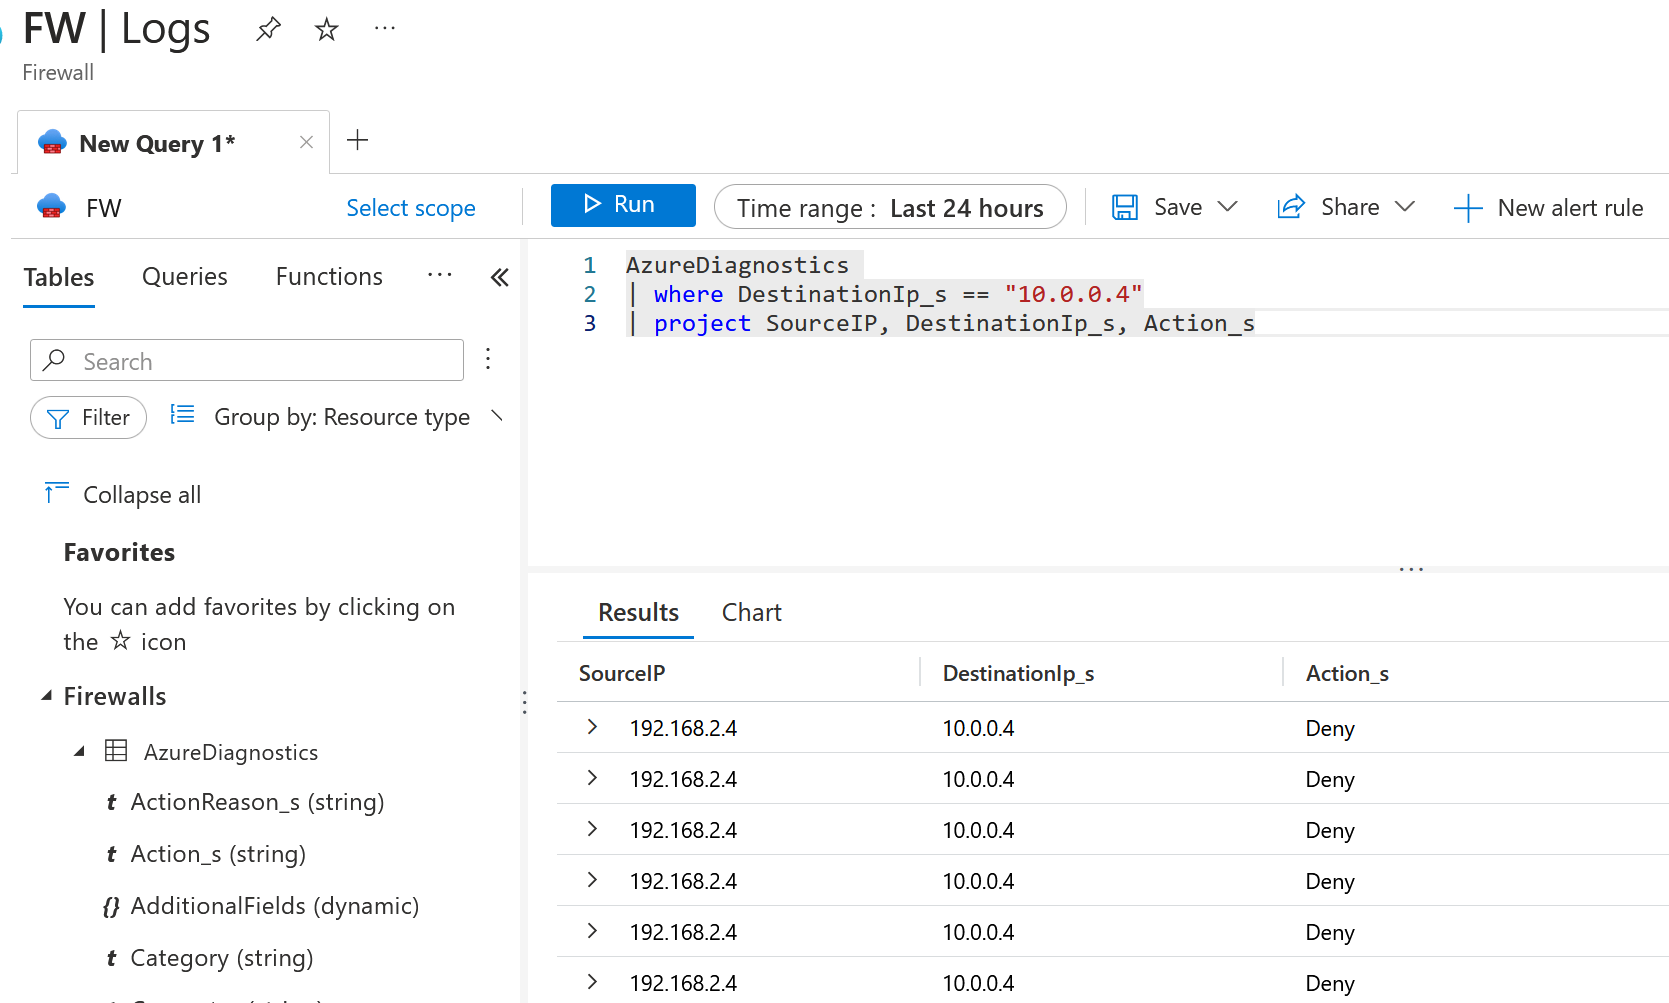Viewport: 1669px width, 1003px height.
Task: Click the side panel resize handle dots
Action: [524, 702]
